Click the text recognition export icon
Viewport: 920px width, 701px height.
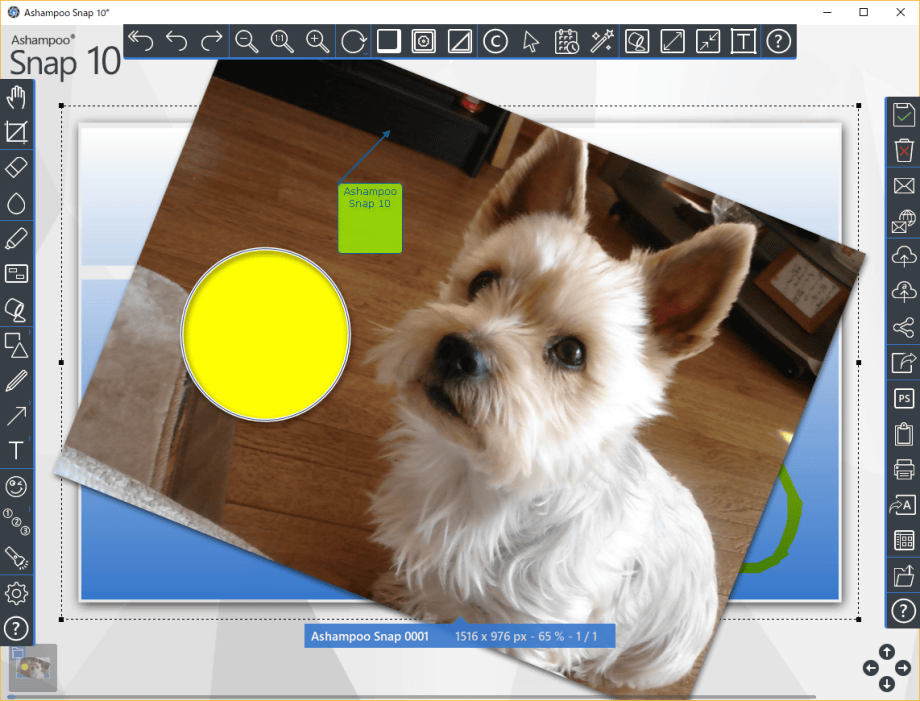[x=903, y=505]
